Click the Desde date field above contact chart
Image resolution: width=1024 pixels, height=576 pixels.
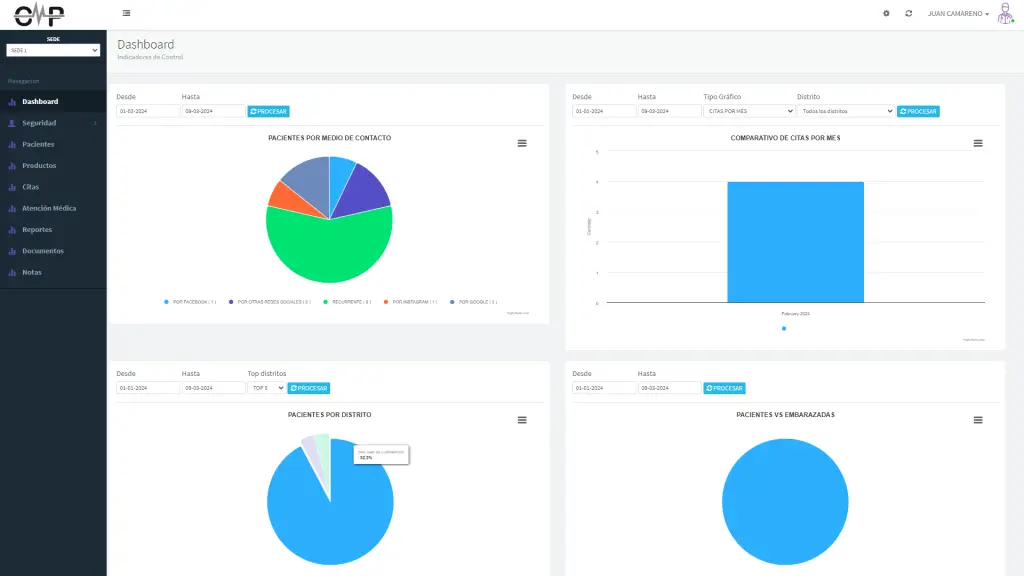point(146,111)
